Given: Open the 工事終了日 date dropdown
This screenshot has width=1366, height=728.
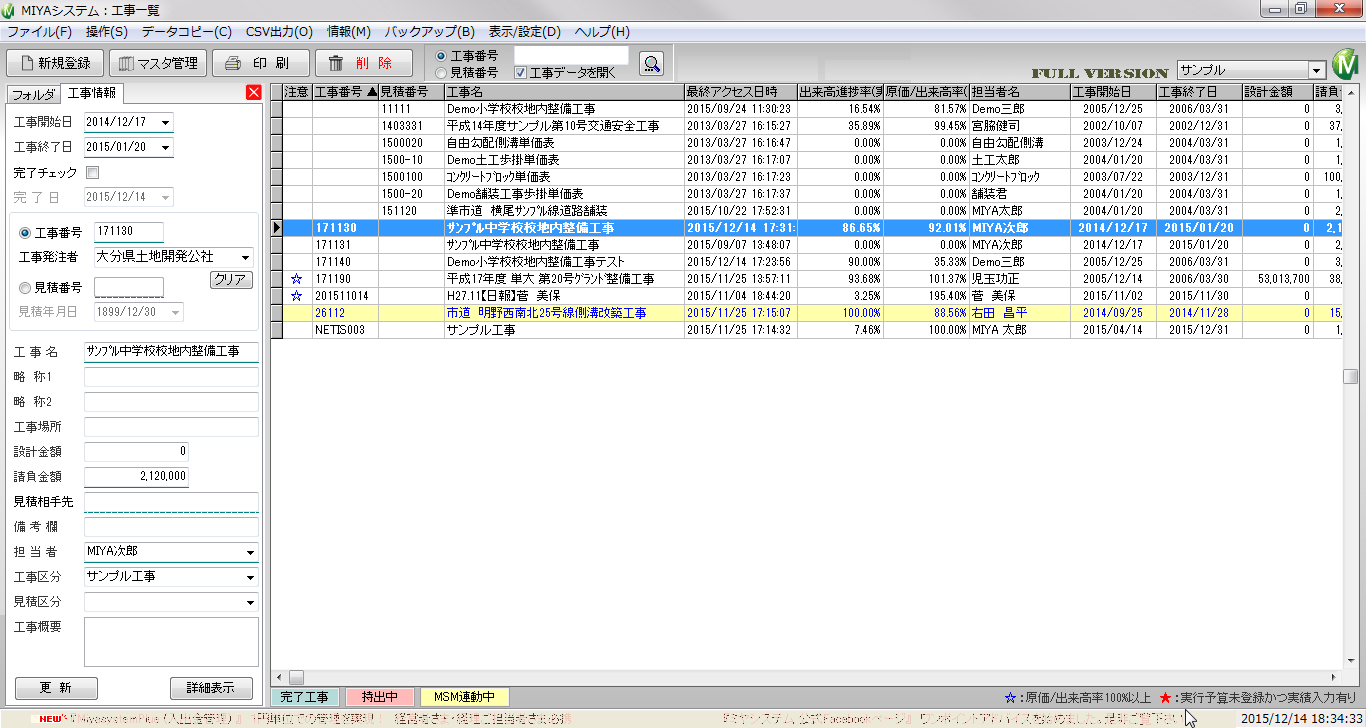Looking at the screenshot, I should pyautogui.click(x=165, y=148).
